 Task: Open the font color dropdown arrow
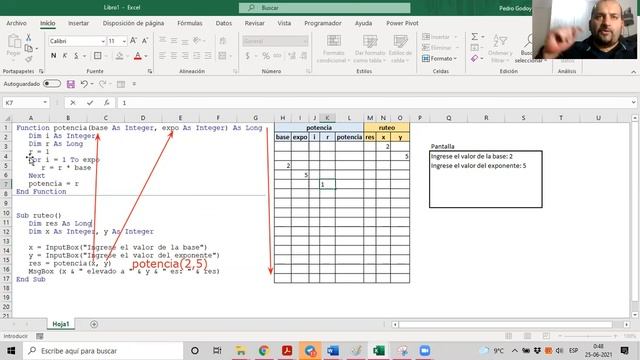pyautogui.click(x=146, y=56)
